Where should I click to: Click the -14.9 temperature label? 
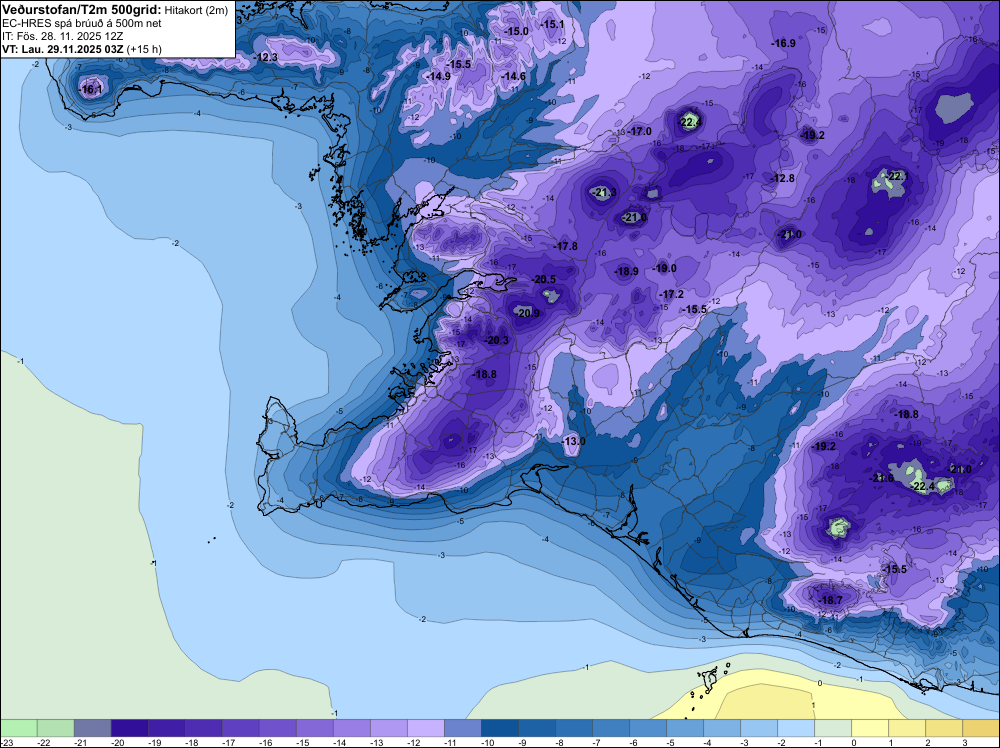[x=439, y=76]
